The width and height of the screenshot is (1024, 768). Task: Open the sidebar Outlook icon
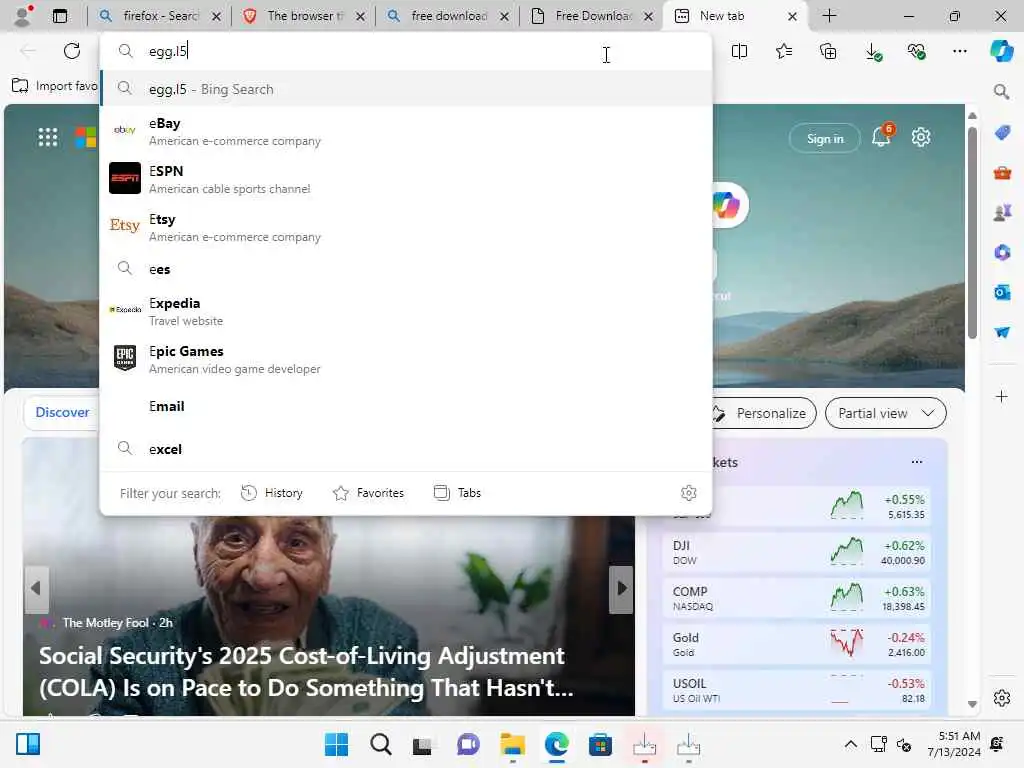pos(1002,292)
